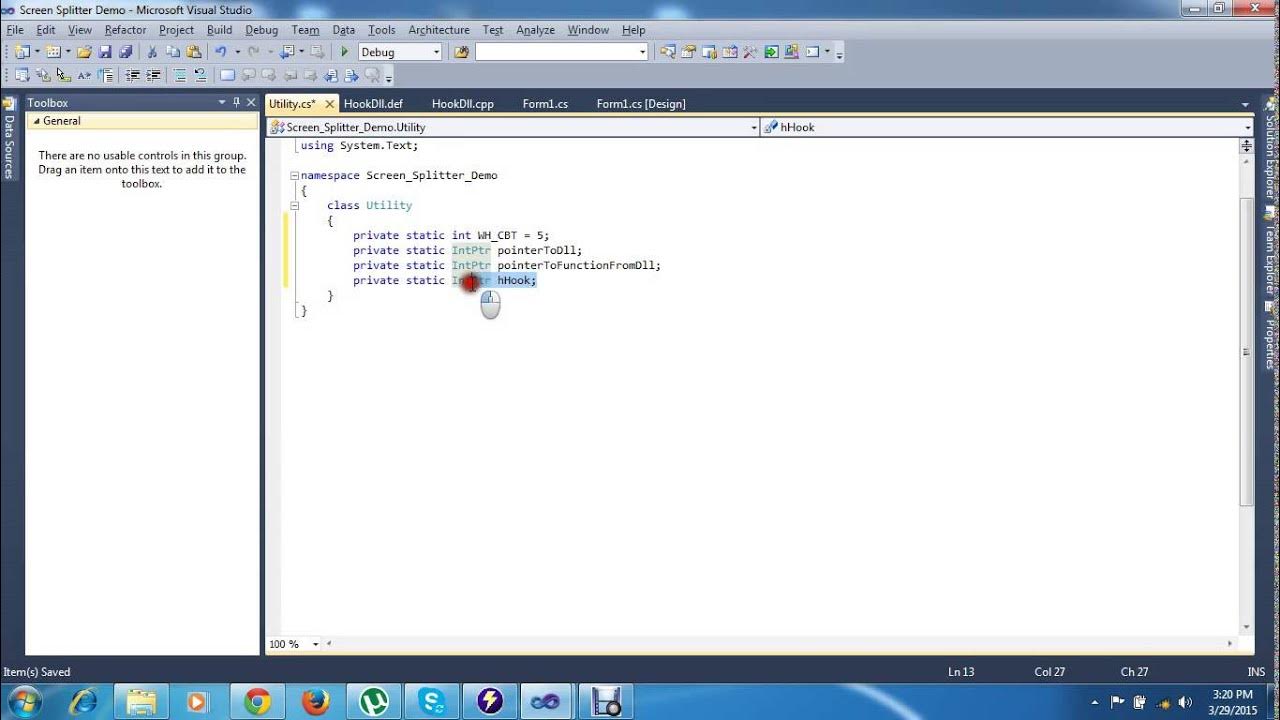Switch to the HookDll.def tab
The image size is (1280, 720).
click(x=372, y=104)
